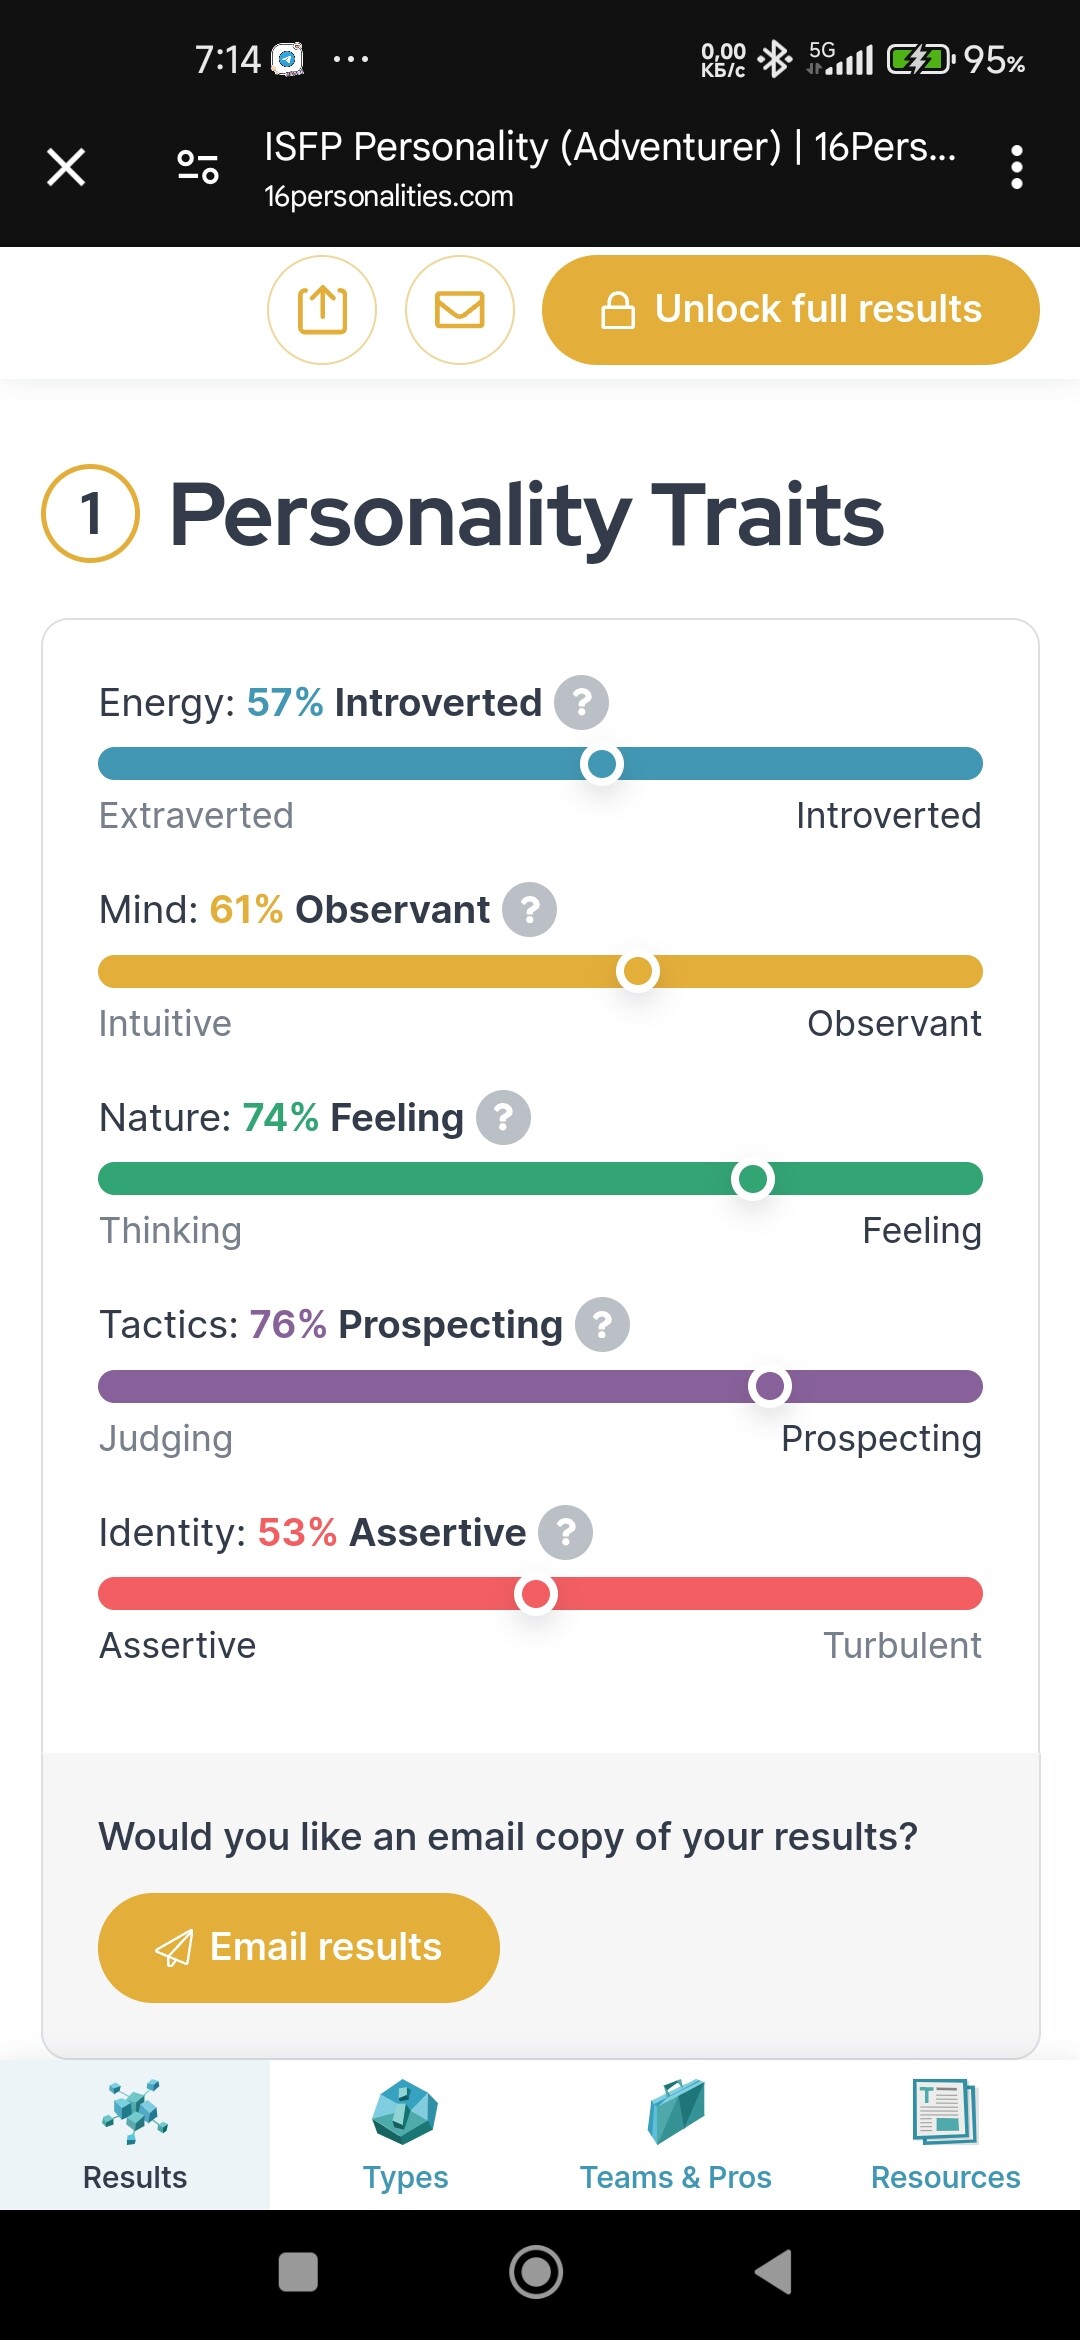This screenshot has height=2340, width=1080.
Task: Open help for Identity Assertive trait
Action: tap(566, 1532)
